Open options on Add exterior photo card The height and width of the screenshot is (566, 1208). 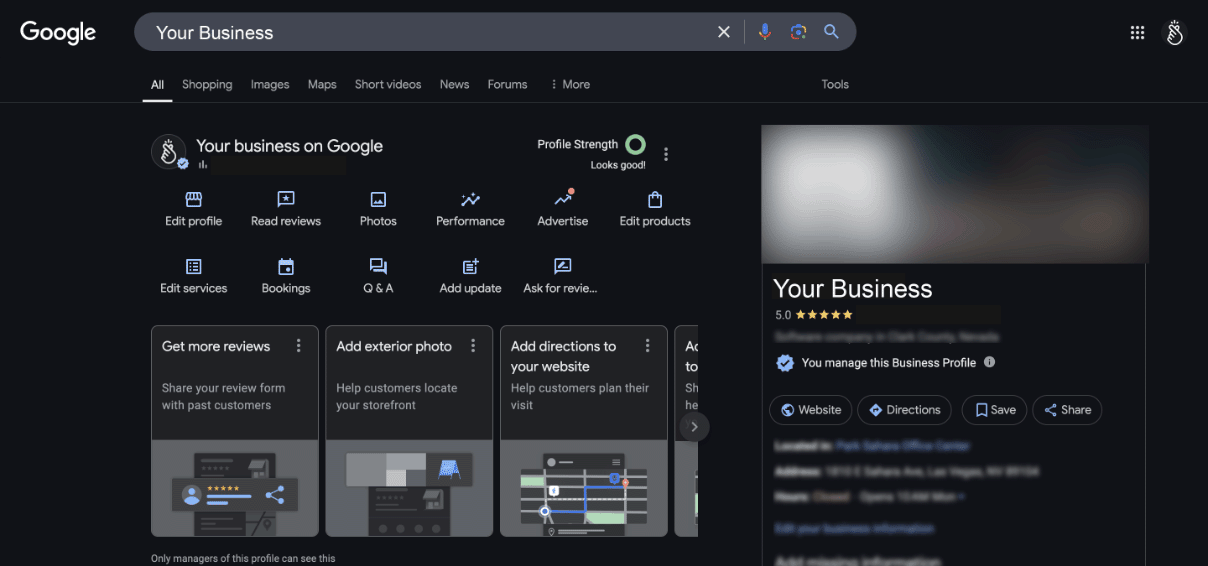(x=473, y=346)
